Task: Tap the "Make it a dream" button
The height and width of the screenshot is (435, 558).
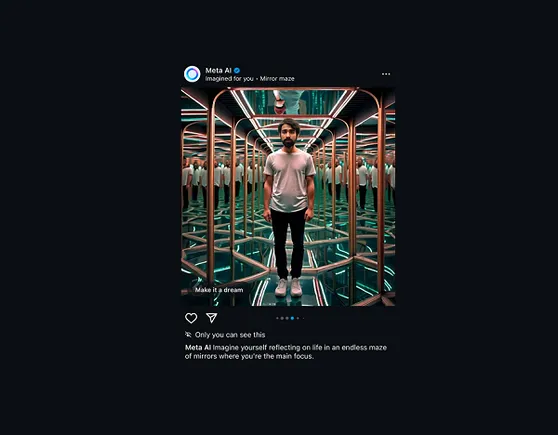Action: 219,290
